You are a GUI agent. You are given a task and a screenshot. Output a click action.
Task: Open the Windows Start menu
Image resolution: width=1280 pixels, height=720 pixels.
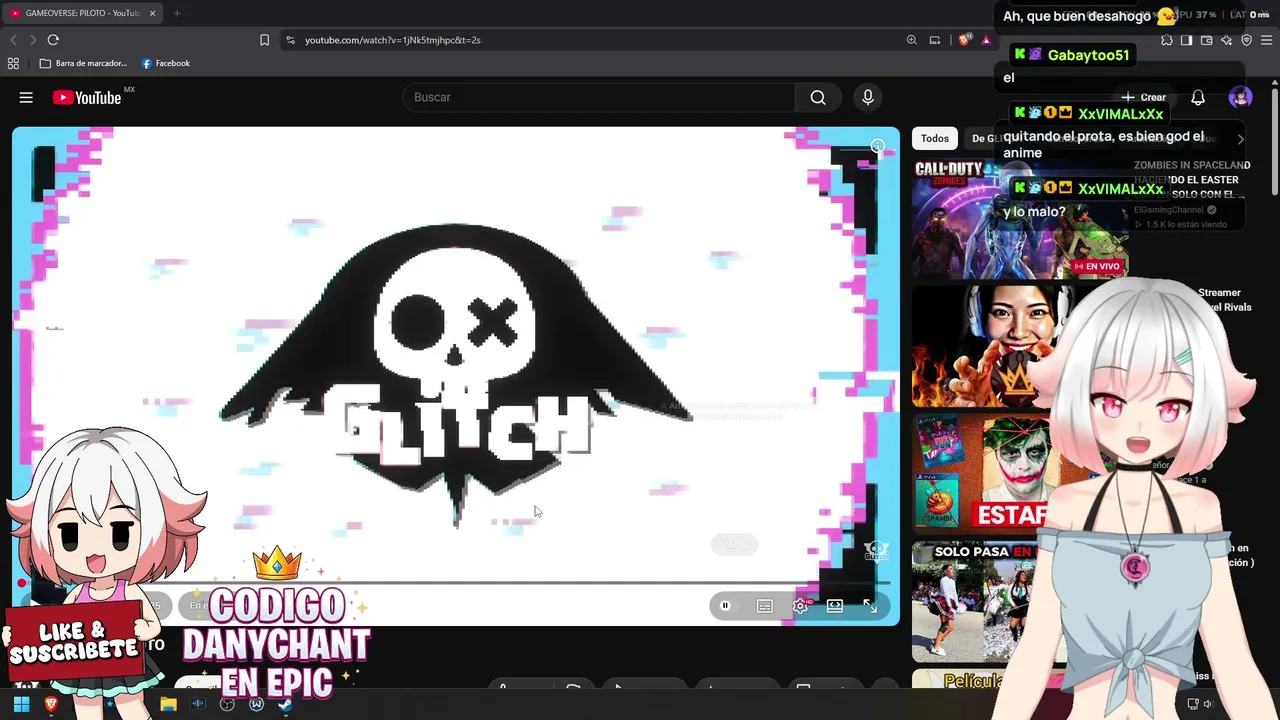pos(21,704)
